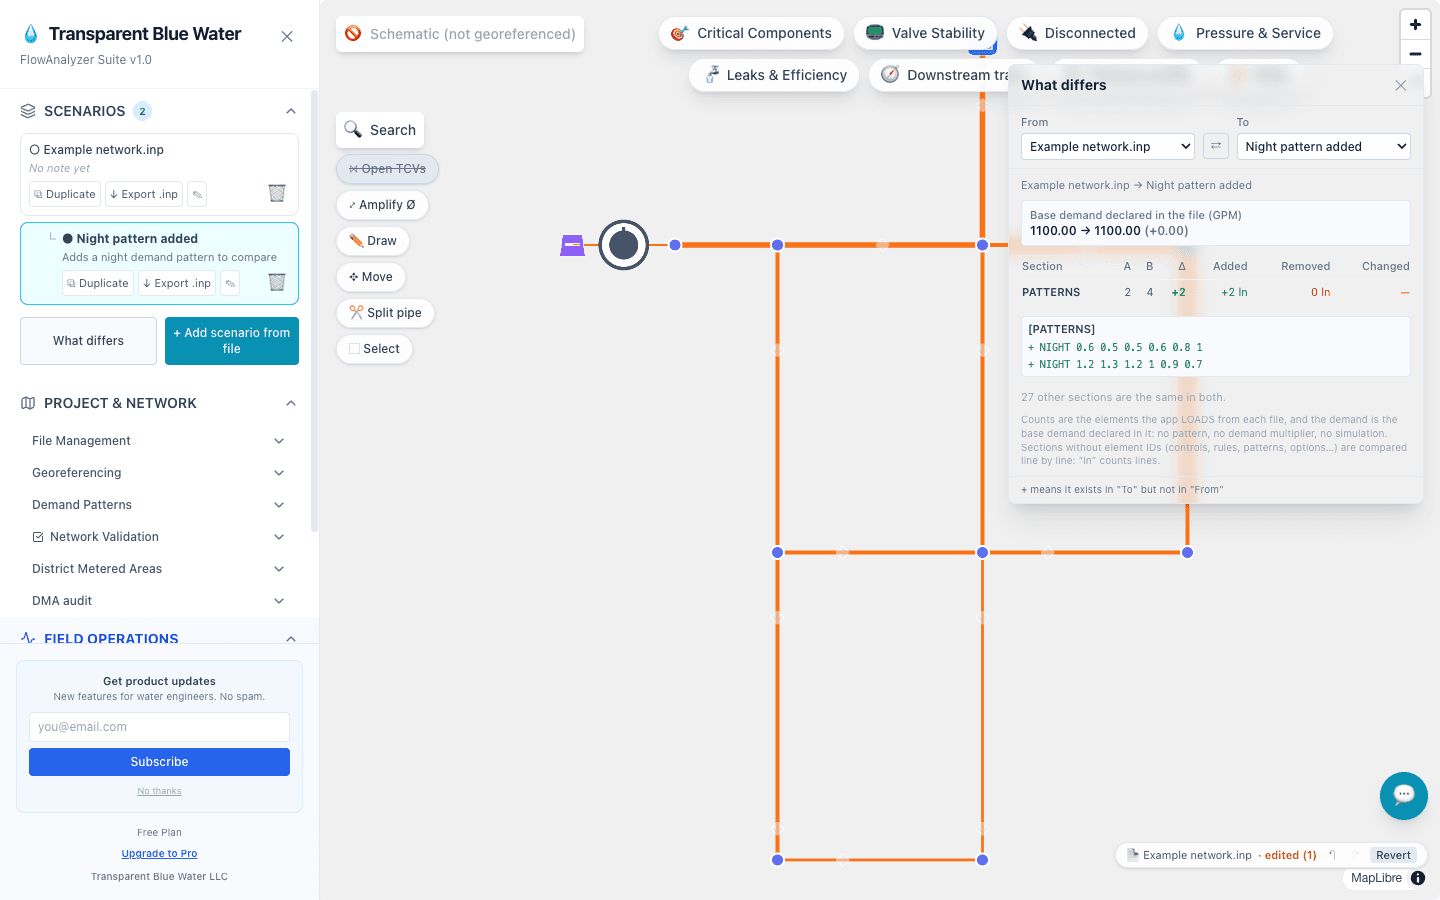1440x900 pixels.
Task: Click the redo arrow in the edit status bar
Action: click(1356, 855)
